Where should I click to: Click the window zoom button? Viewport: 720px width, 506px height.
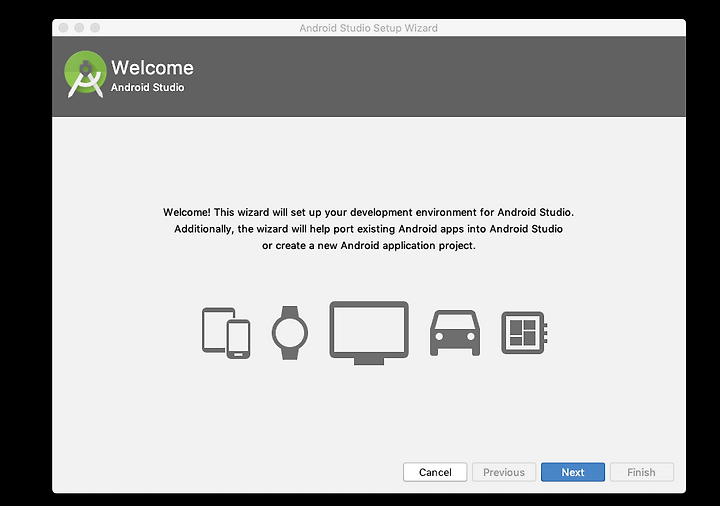[x=95, y=28]
